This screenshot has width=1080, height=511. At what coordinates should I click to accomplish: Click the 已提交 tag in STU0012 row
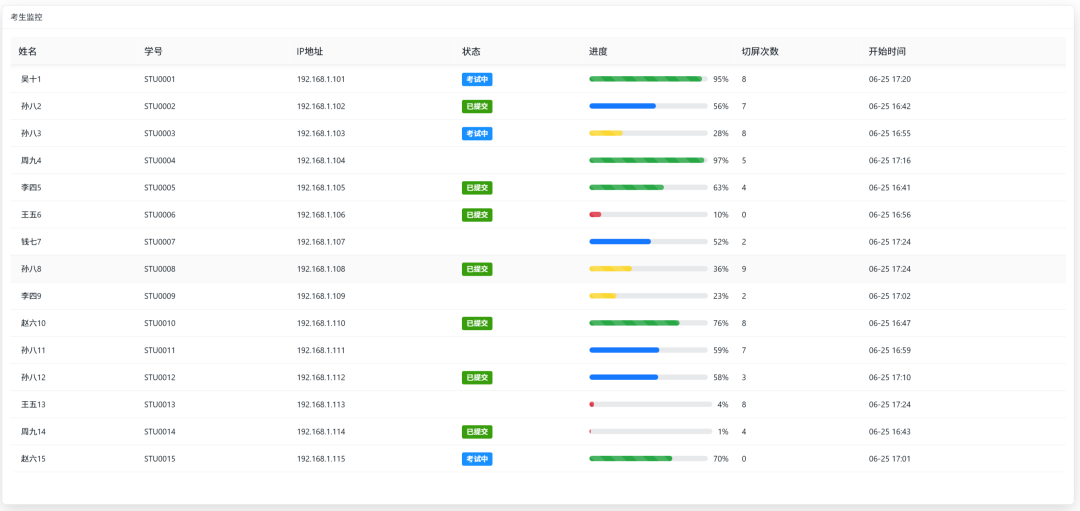(477, 377)
